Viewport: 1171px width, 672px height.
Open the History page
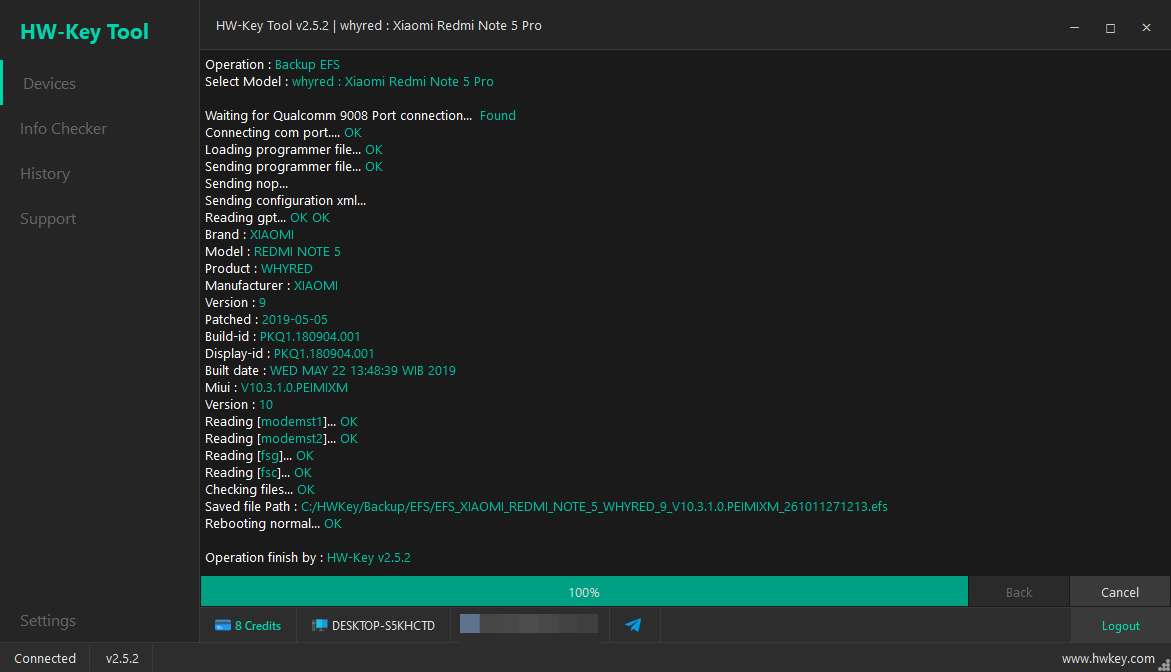click(45, 174)
